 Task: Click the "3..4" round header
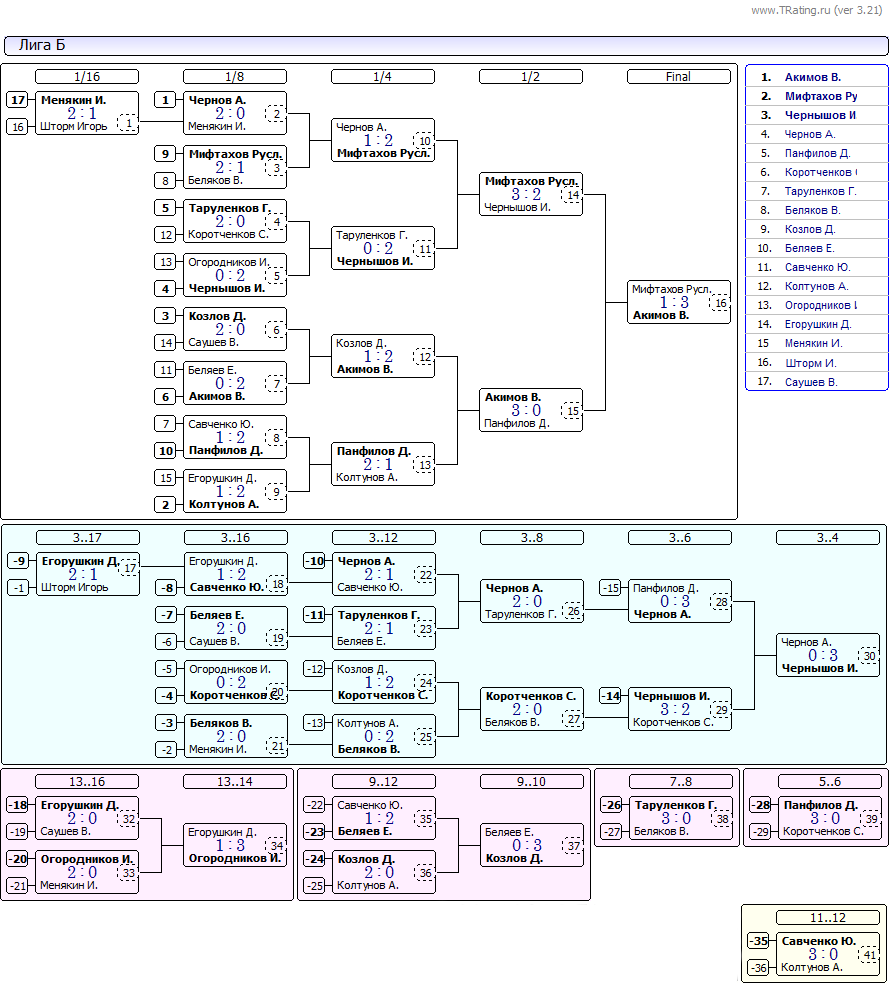828,538
